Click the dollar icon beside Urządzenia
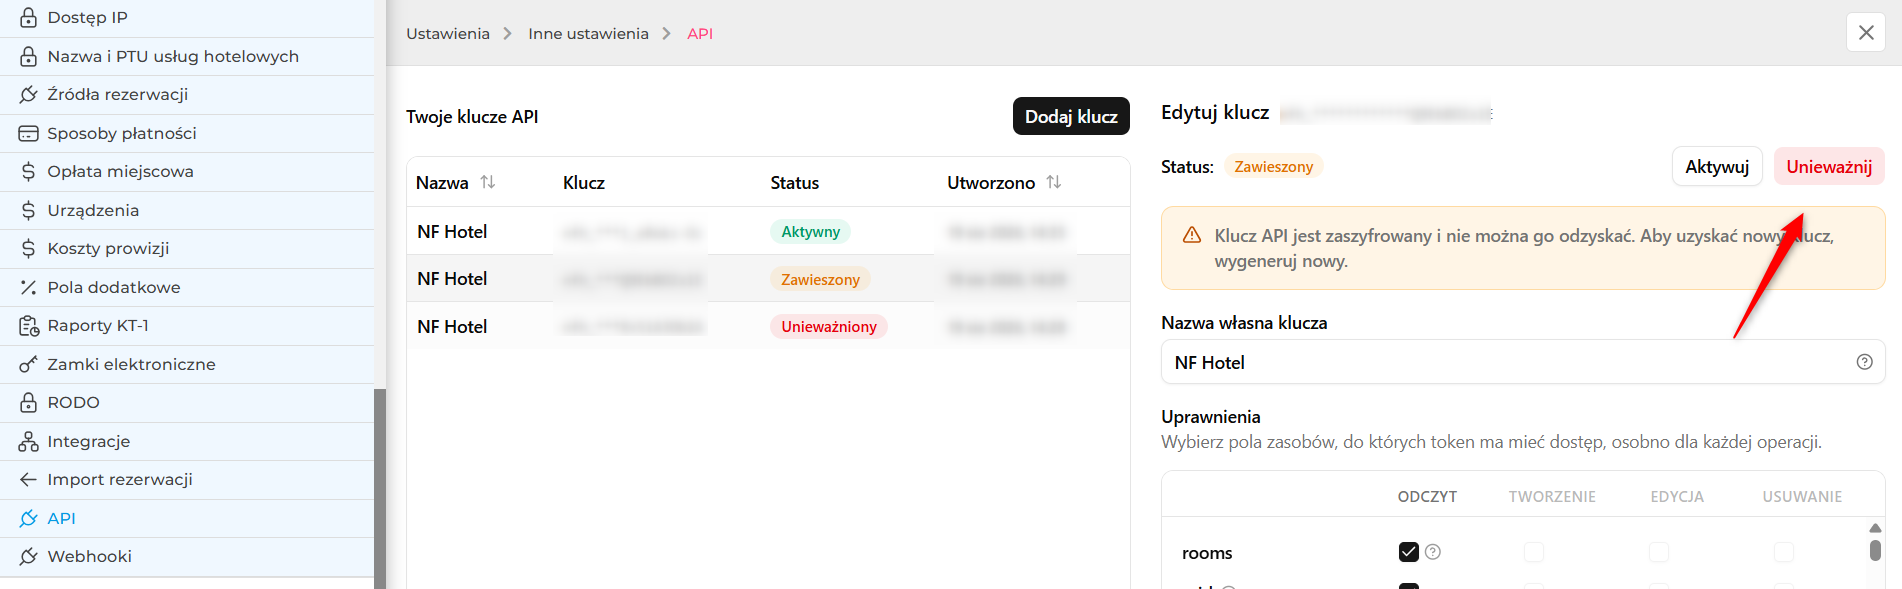1902x589 pixels. click(x=28, y=210)
